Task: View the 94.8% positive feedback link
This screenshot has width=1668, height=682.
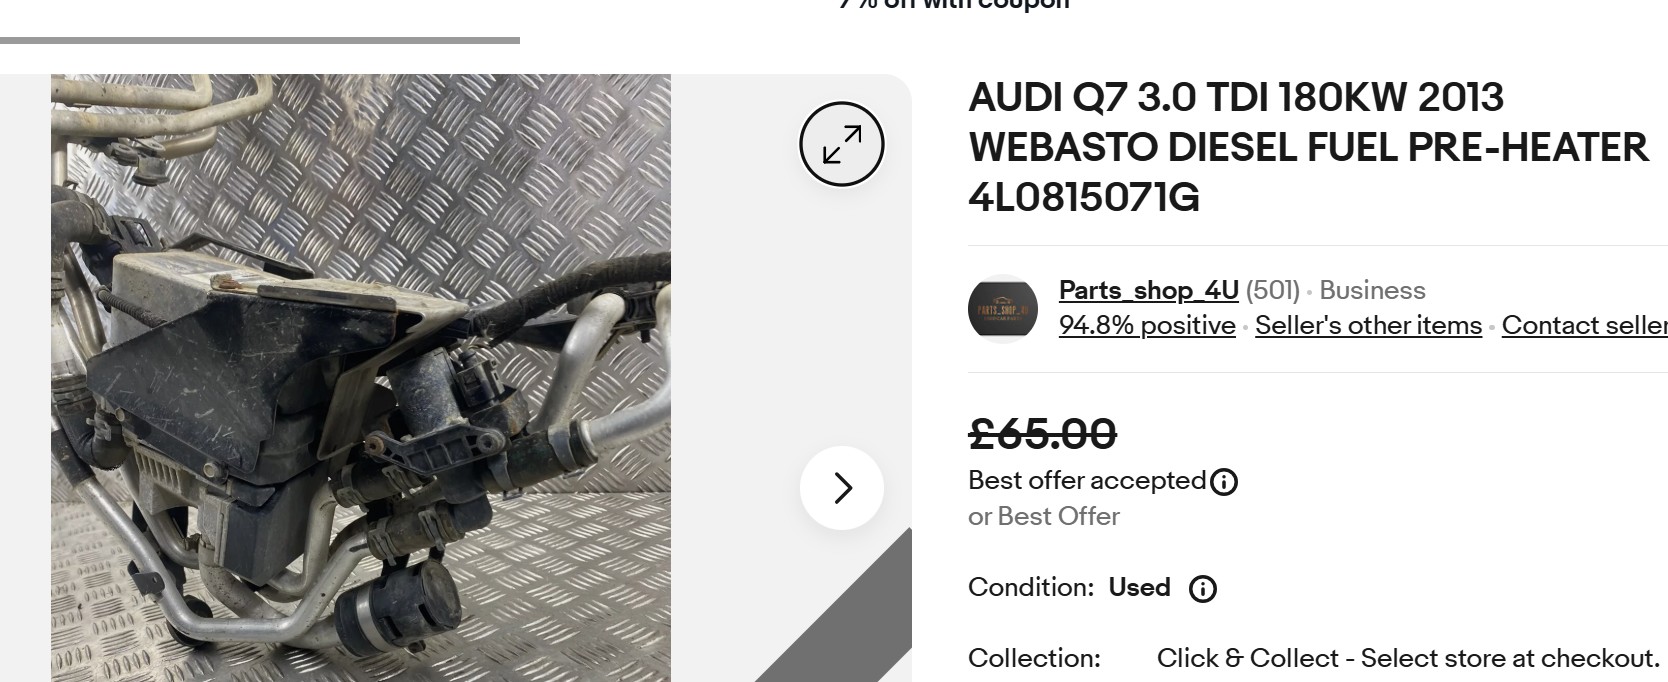Action: 1147,325
